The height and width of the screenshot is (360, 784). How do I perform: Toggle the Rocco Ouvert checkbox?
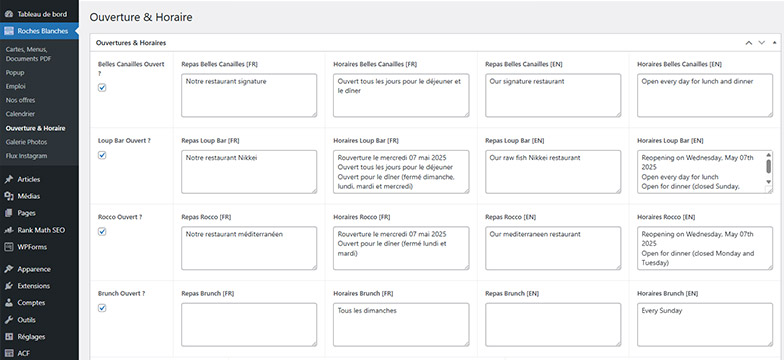(x=102, y=232)
